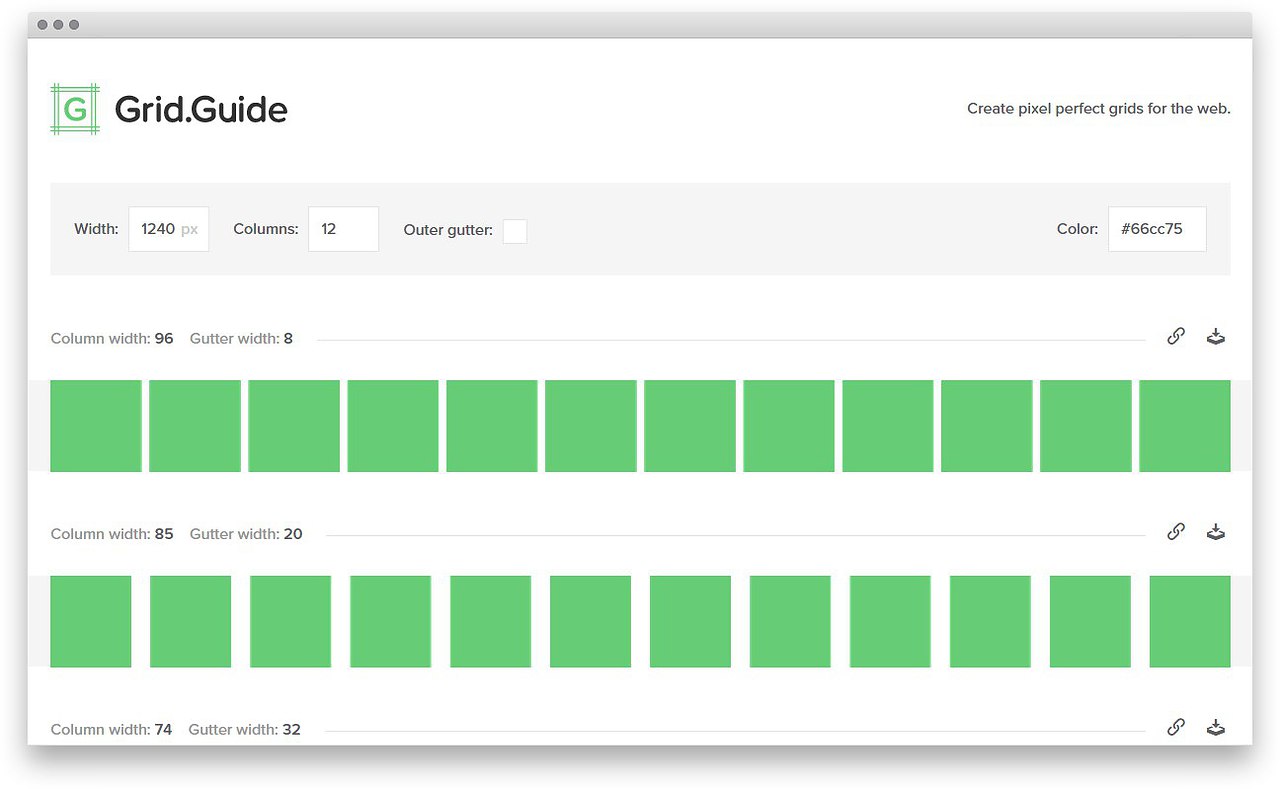The image size is (1280, 789).
Task: Click the "Columns:" label
Action: pos(266,229)
